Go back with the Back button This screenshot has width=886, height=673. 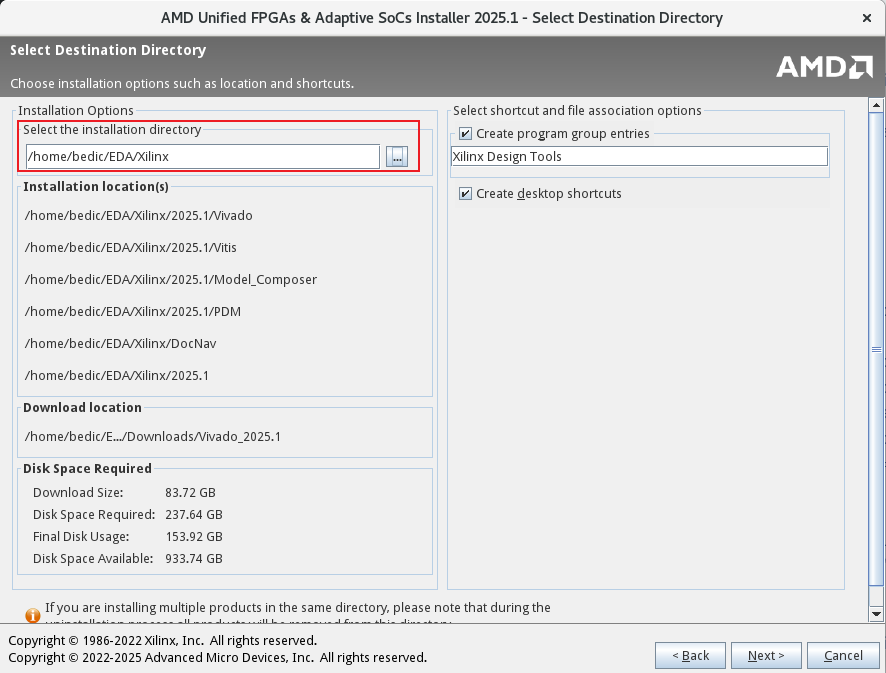pos(690,656)
